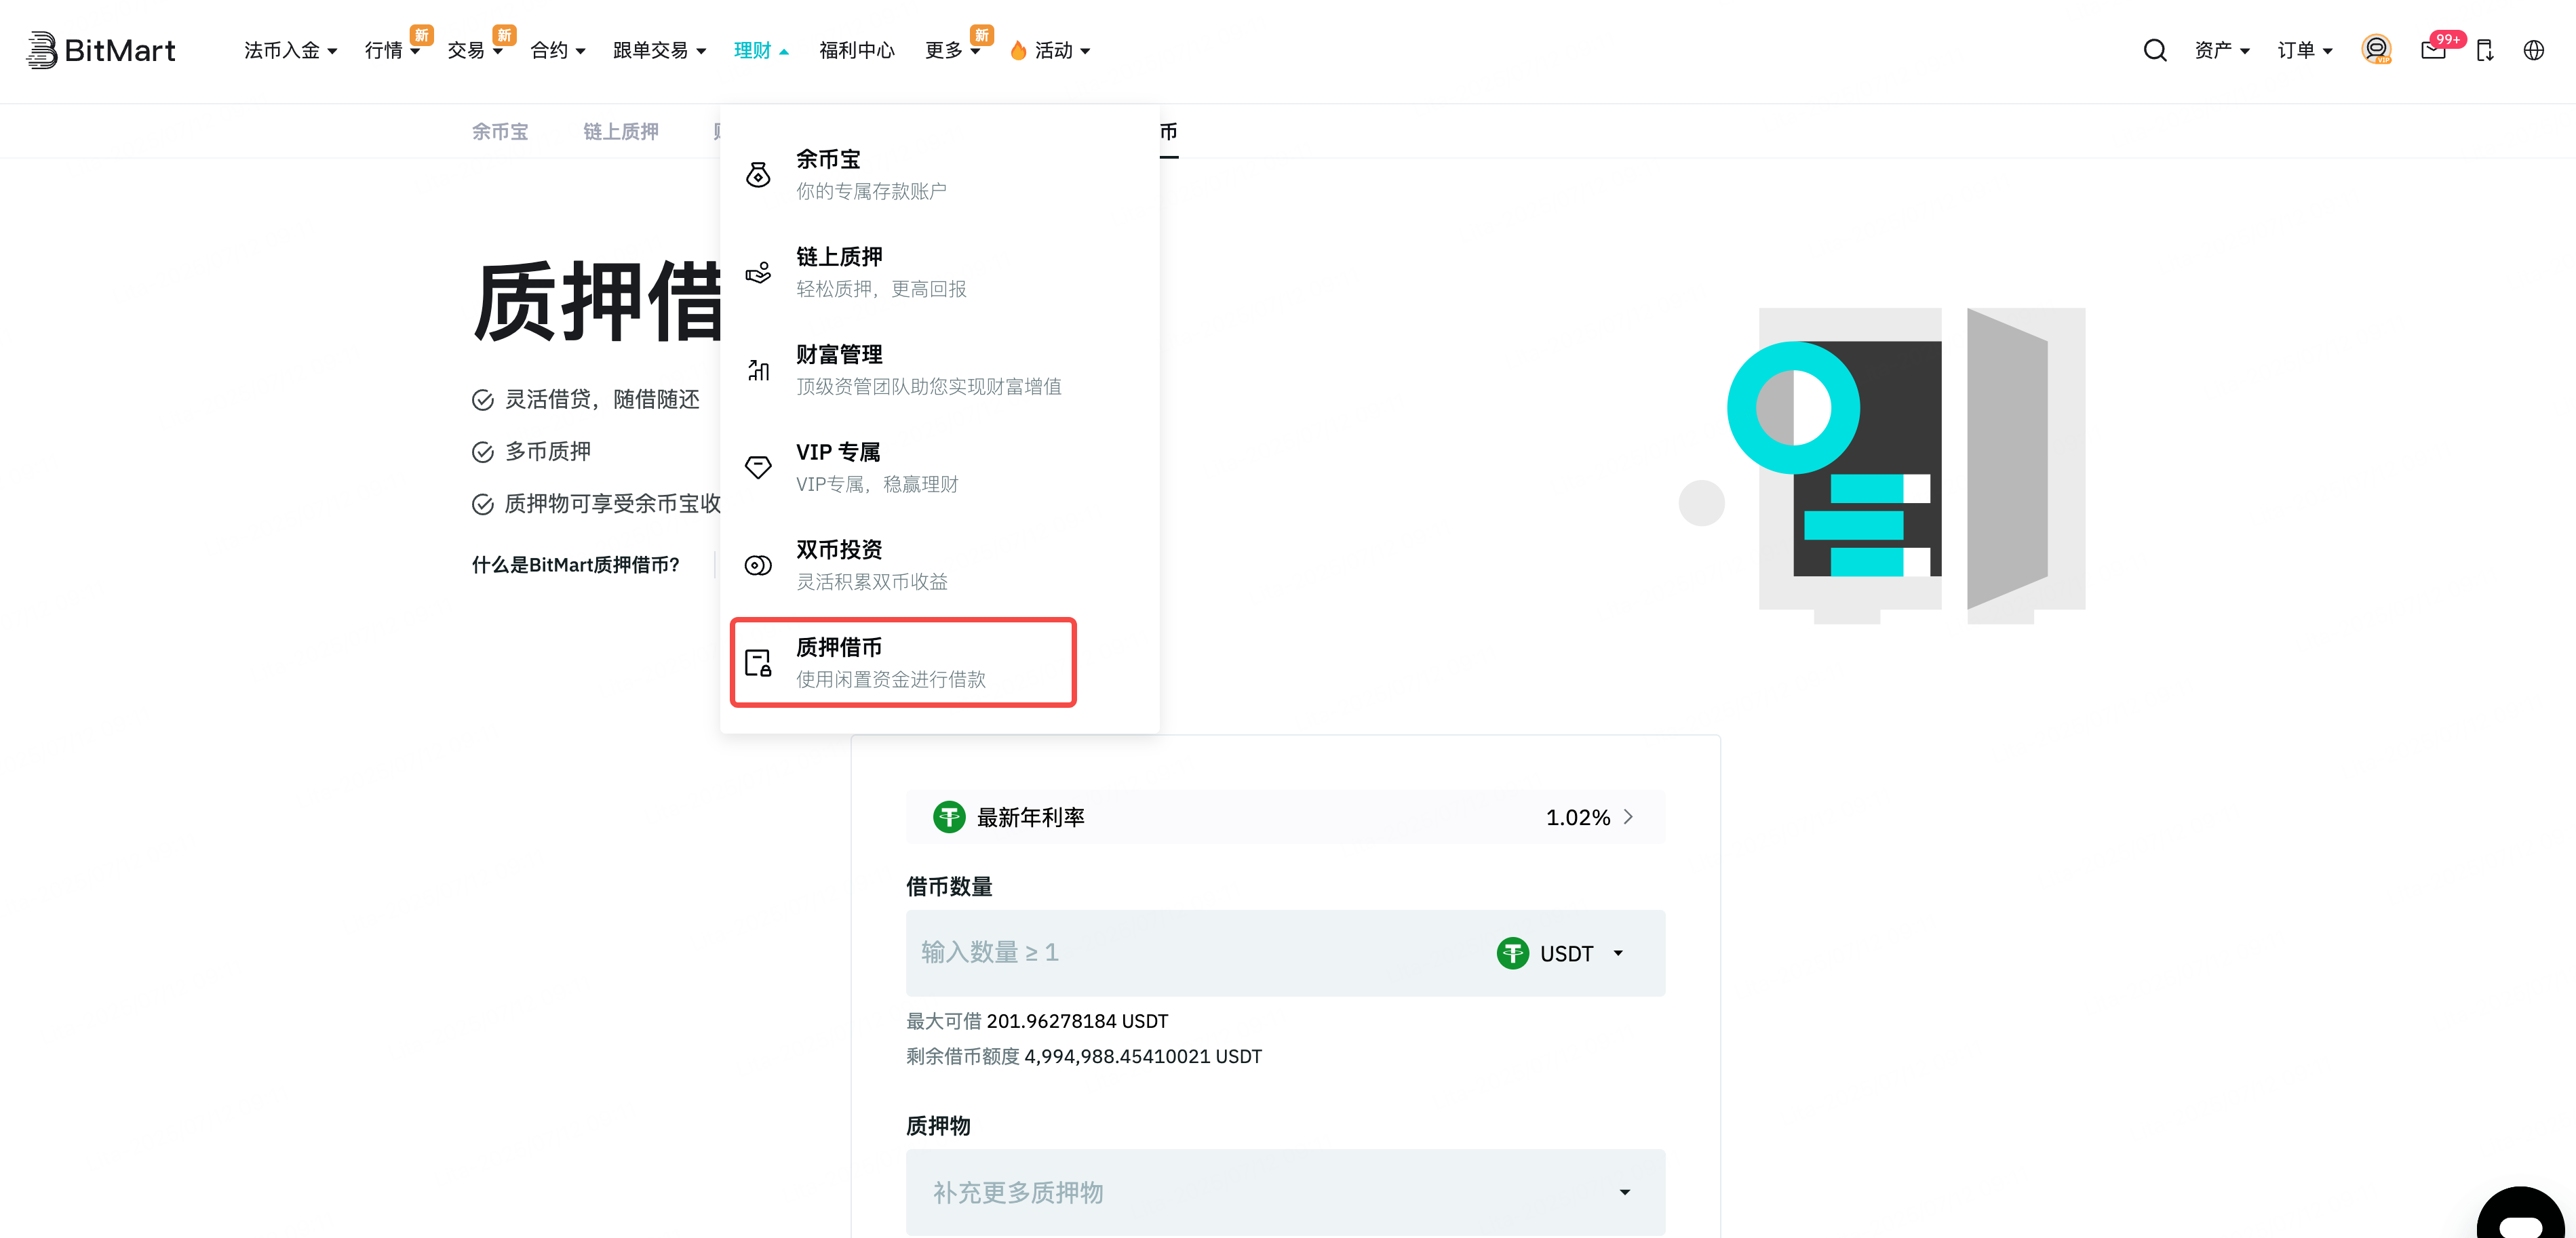Screen dimensions: 2576x1238
Task: Expand the 法币入金 menu
Action: [x=290, y=50]
